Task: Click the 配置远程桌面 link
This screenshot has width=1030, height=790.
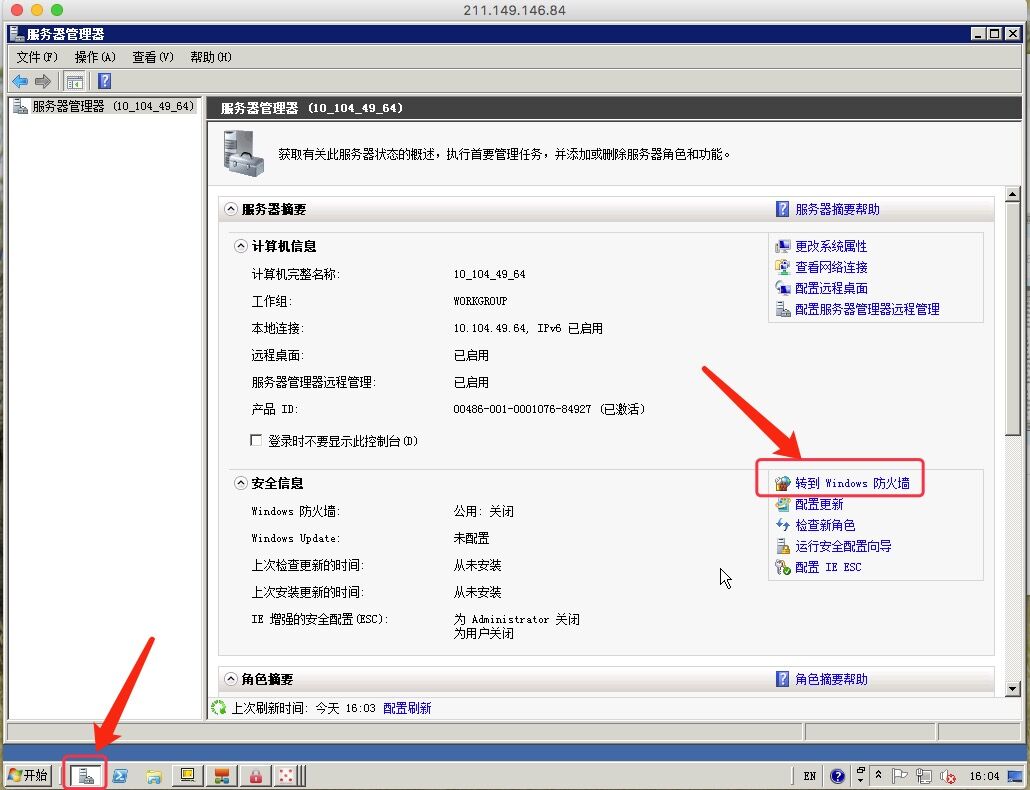Action: 831,288
